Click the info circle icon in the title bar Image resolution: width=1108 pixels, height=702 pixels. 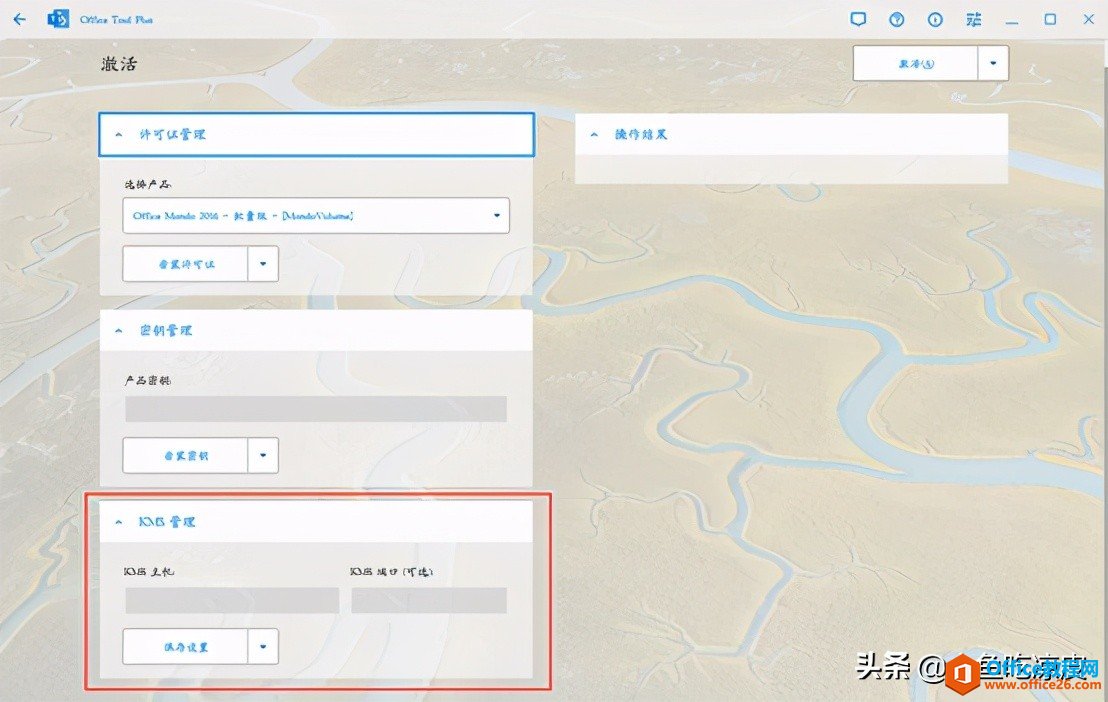[934, 18]
